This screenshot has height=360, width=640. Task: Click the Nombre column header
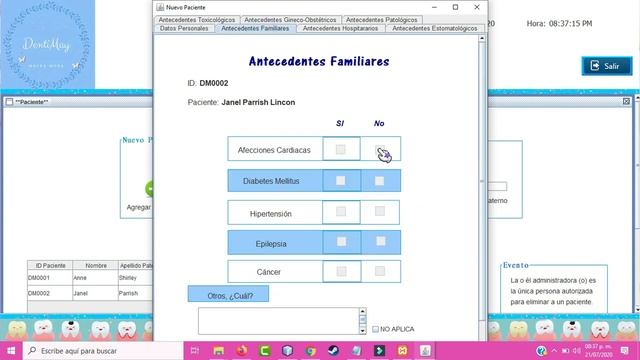95,265
